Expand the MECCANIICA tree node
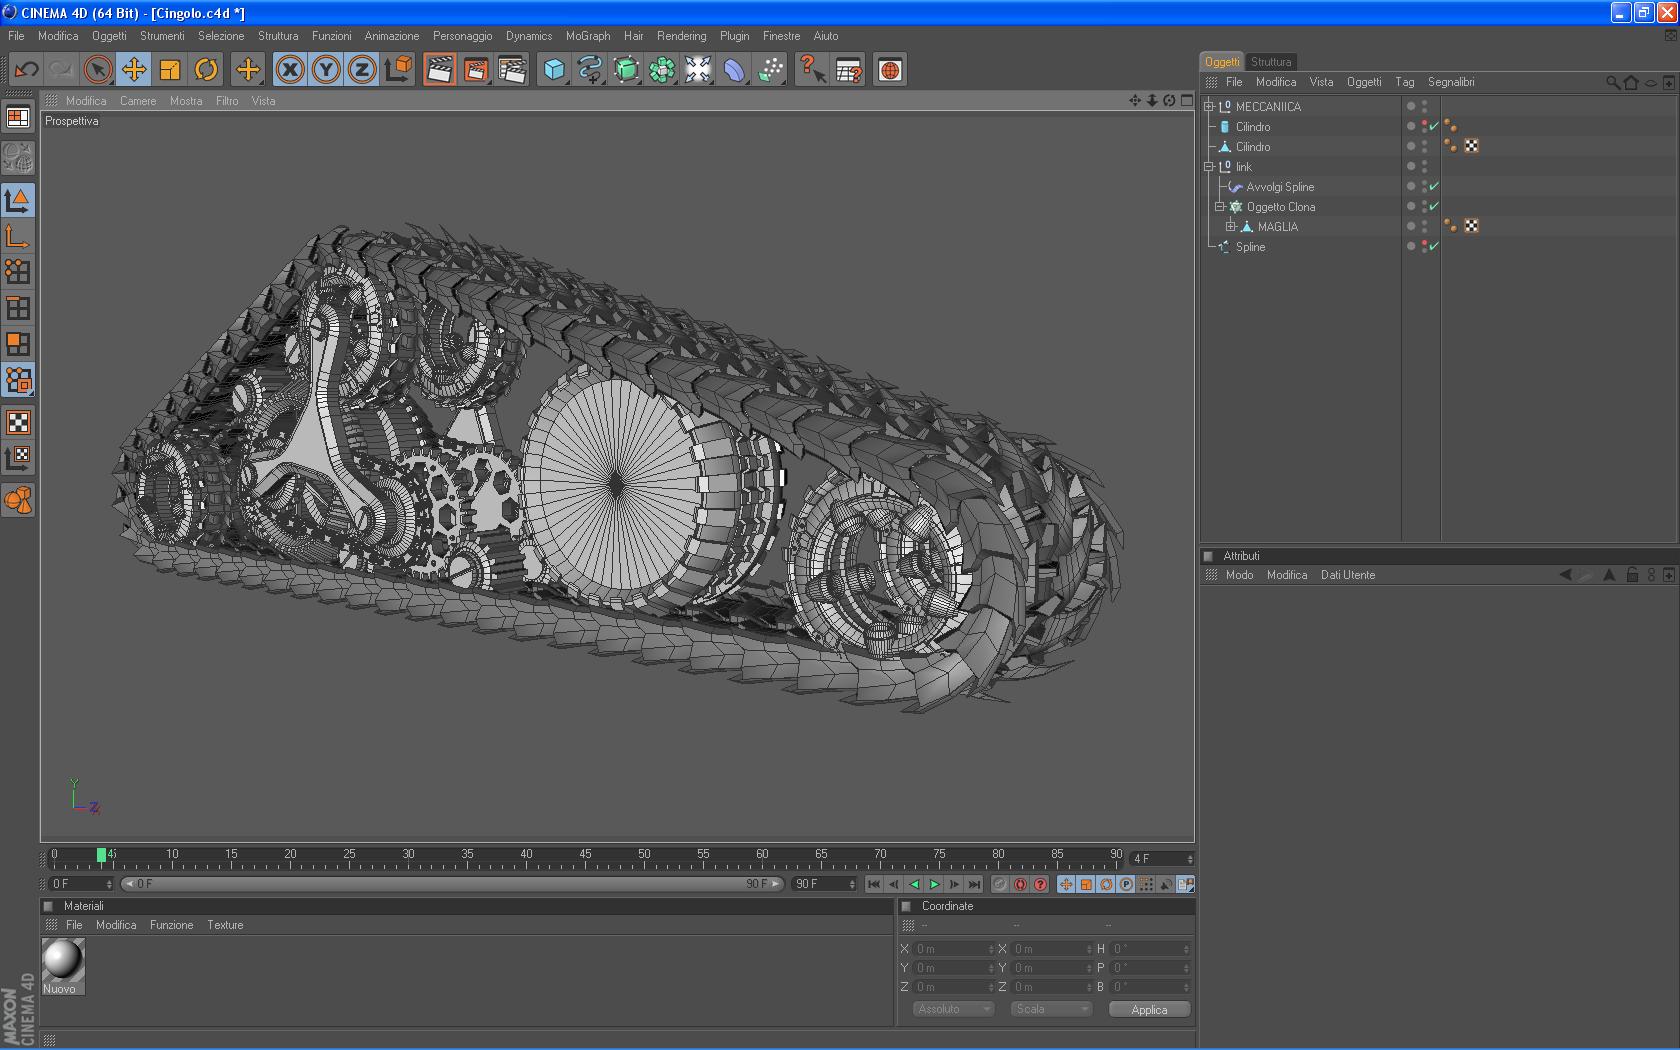Screen dimensions: 1680x1050 pyautogui.click(x=1208, y=107)
